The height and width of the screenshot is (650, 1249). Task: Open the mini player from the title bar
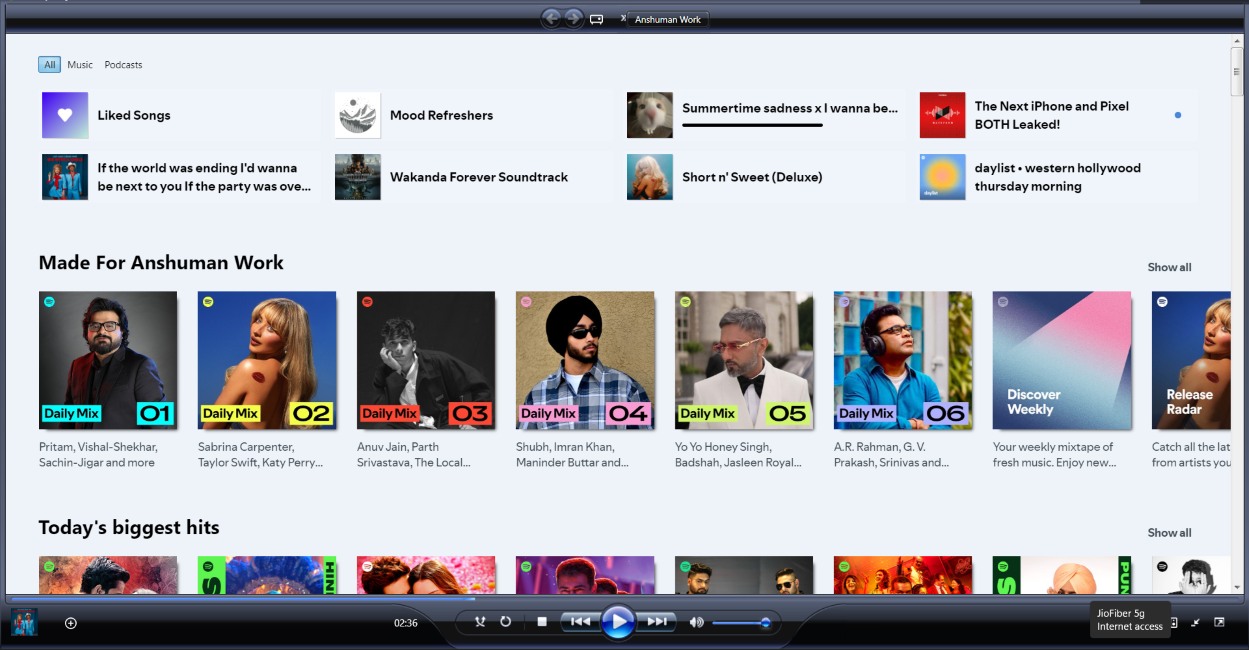[x=597, y=18]
